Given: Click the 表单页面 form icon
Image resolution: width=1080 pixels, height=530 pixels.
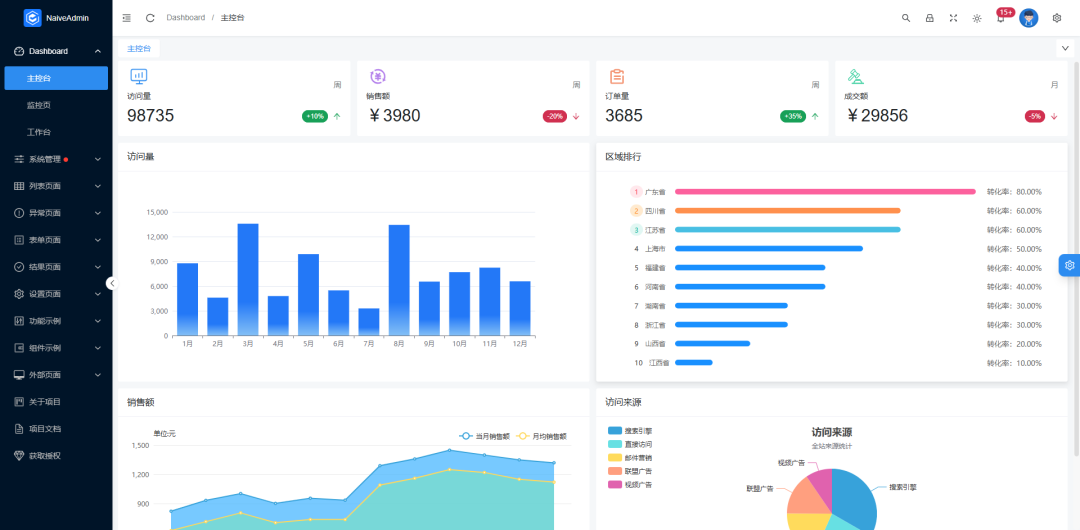Looking at the screenshot, I should (19, 240).
